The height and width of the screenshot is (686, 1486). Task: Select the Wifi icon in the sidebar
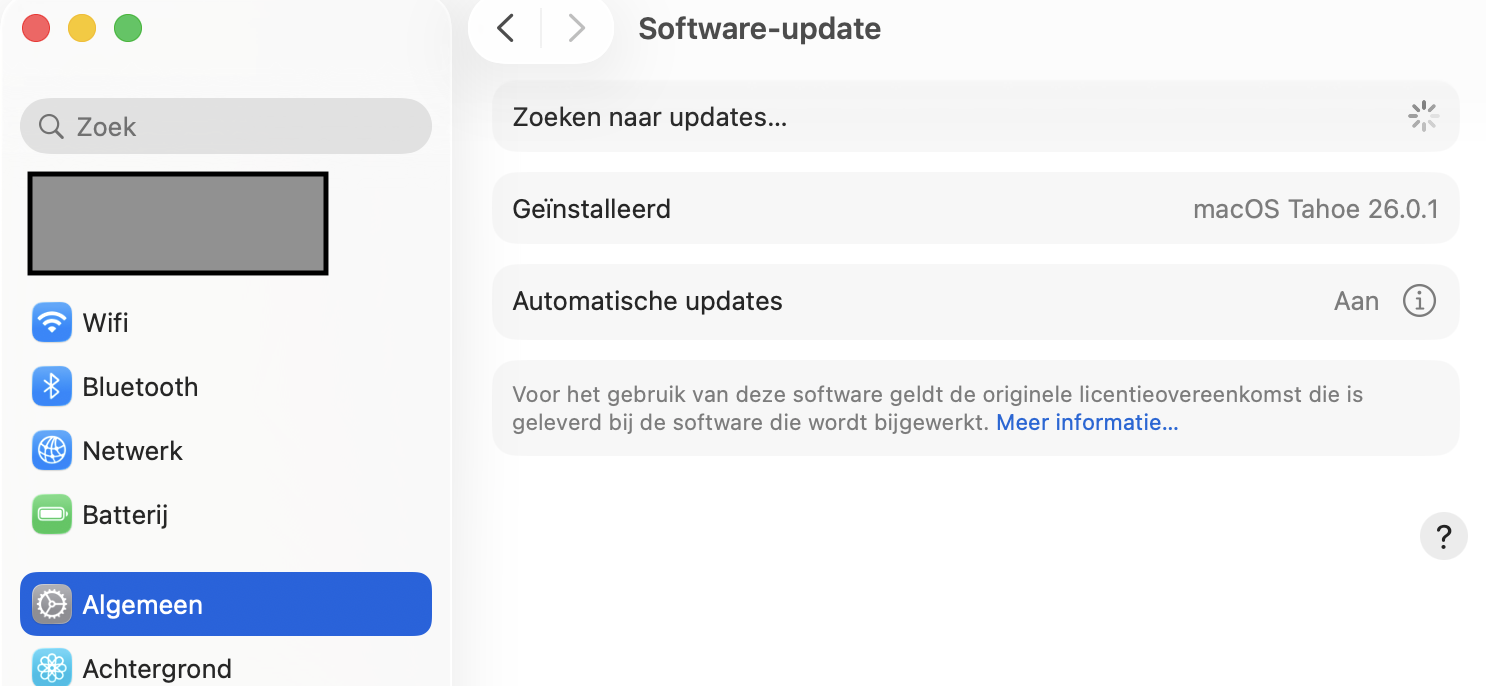pos(51,322)
